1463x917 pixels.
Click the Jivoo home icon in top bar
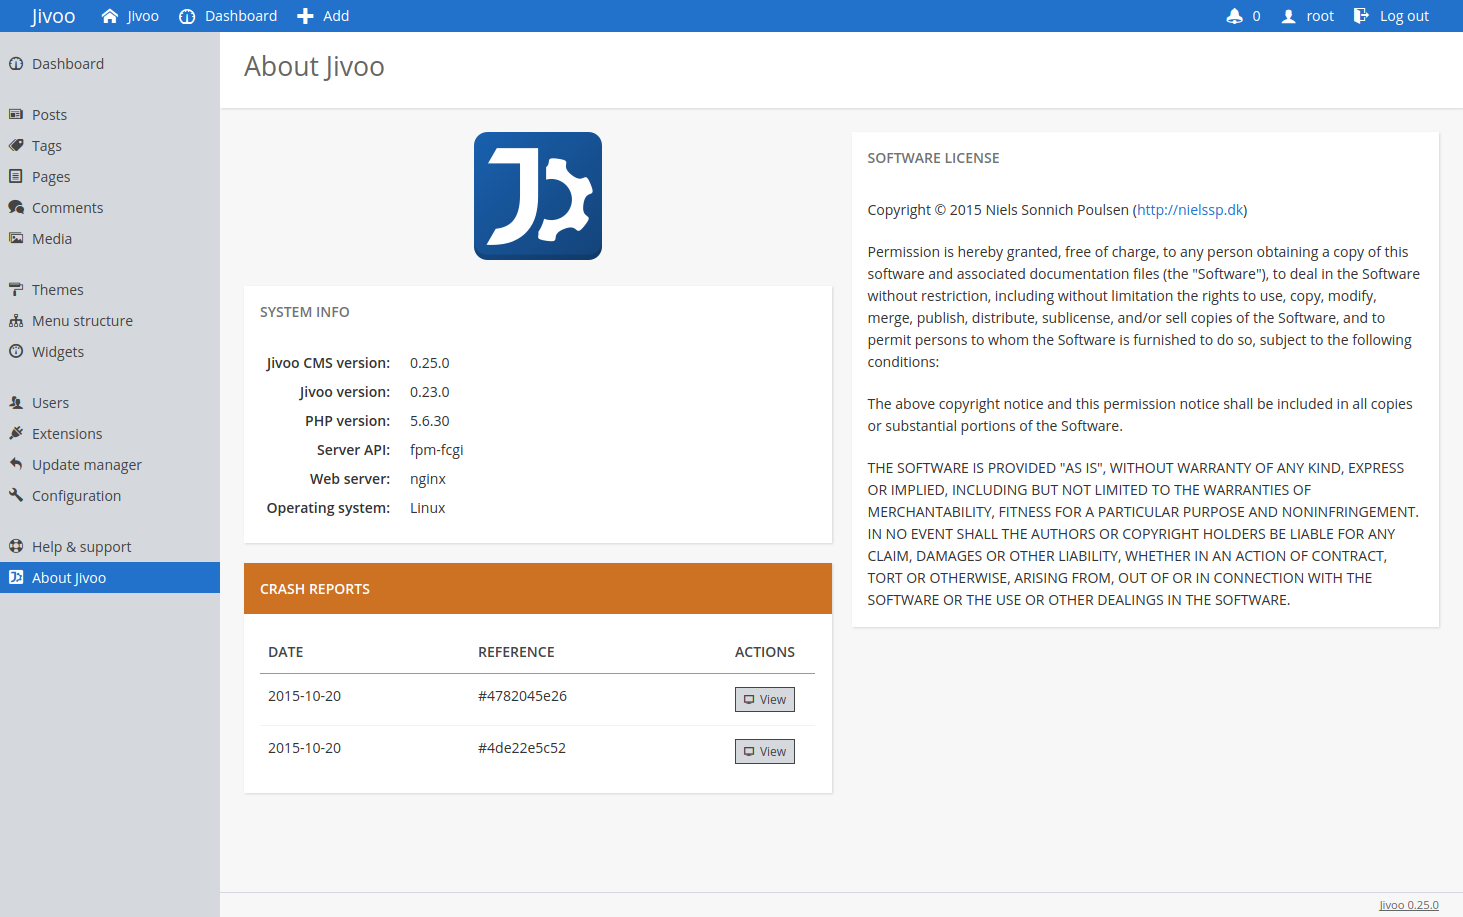[110, 16]
